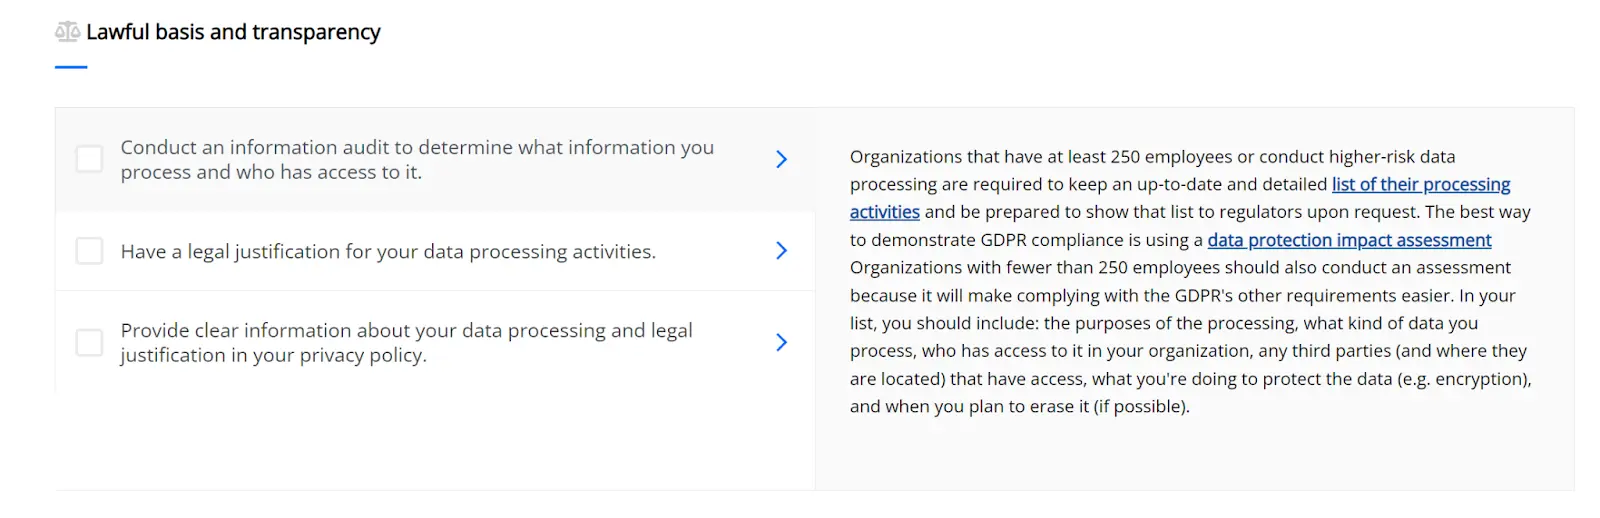Open the 'list of their processing' link
This screenshot has width=1600, height=518.
1420,184
